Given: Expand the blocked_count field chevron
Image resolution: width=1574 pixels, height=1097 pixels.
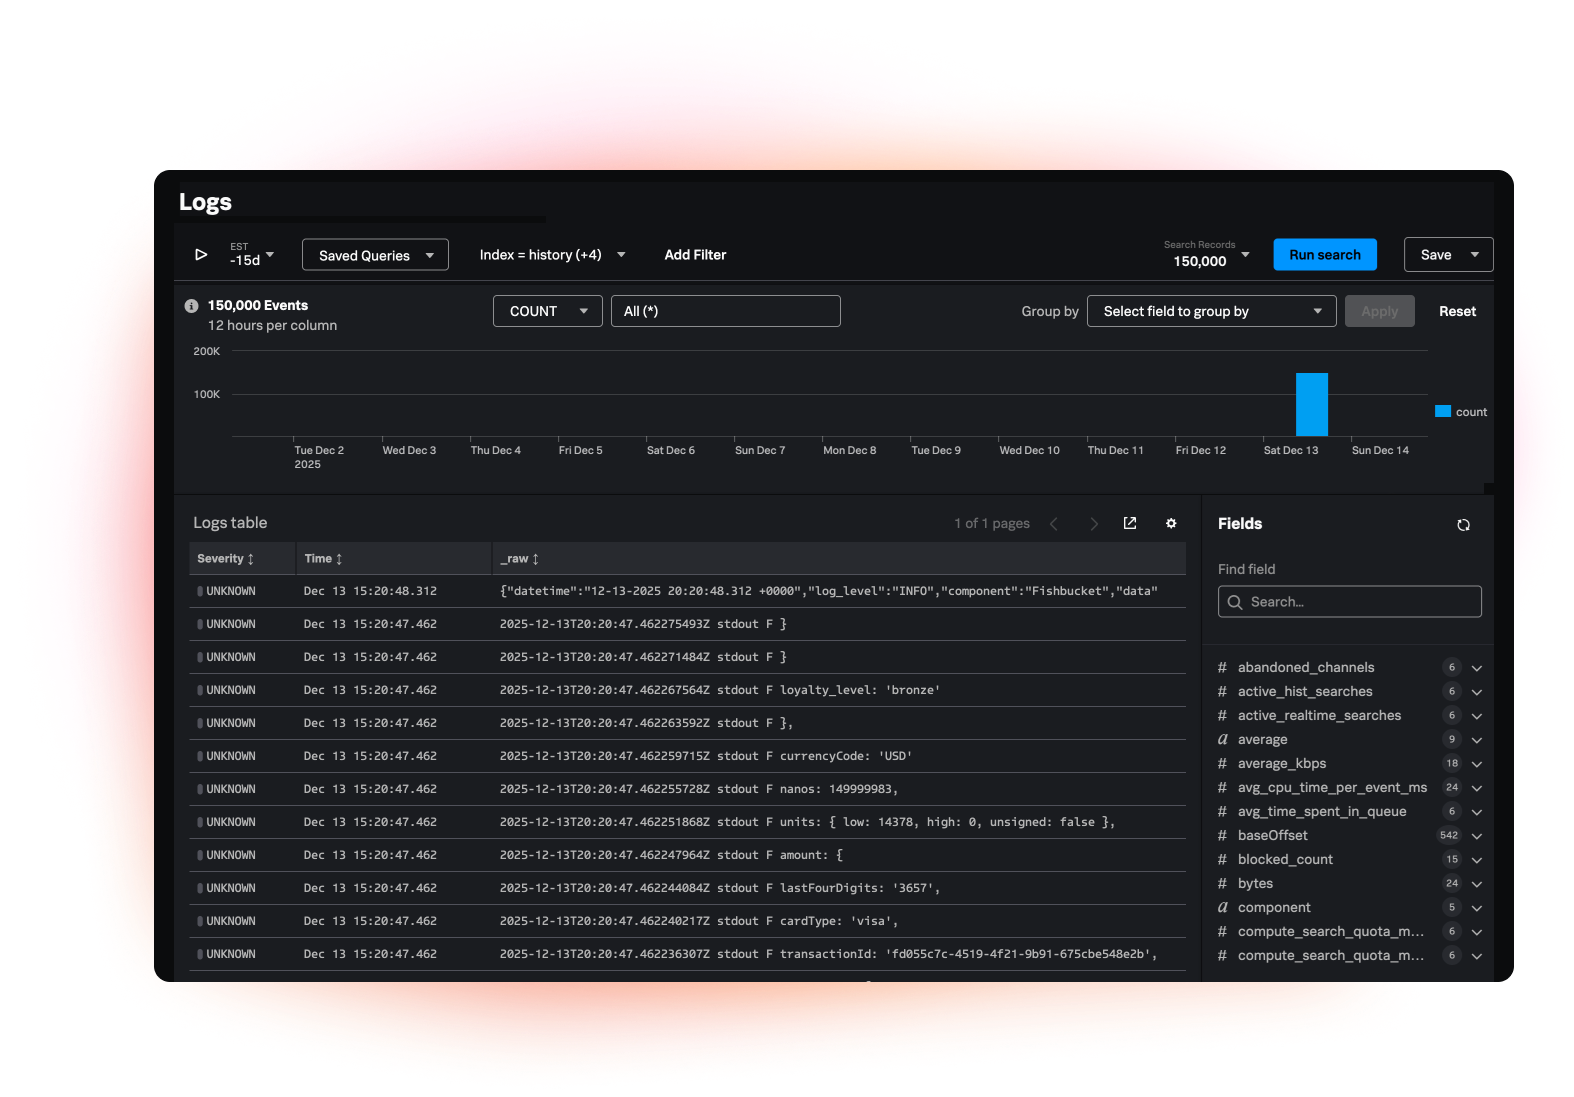Looking at the screenshot, I should [1477, 860].
